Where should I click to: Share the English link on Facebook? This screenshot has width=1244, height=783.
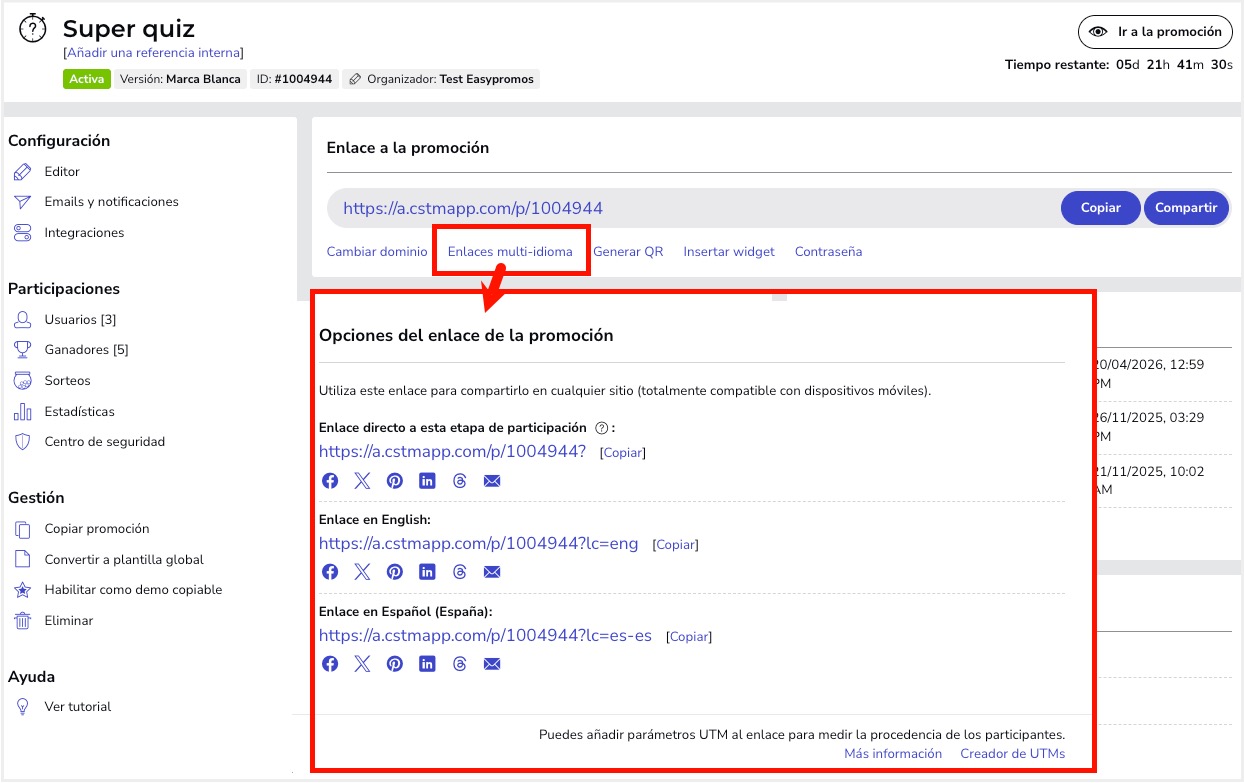[x=330, y=572]
